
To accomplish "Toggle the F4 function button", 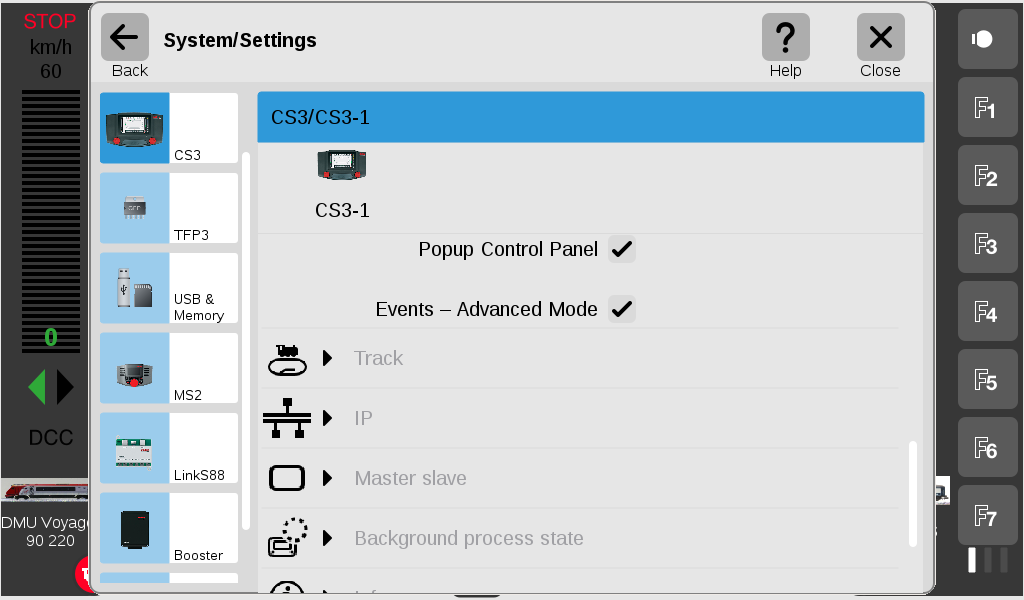I will [987, 311].
